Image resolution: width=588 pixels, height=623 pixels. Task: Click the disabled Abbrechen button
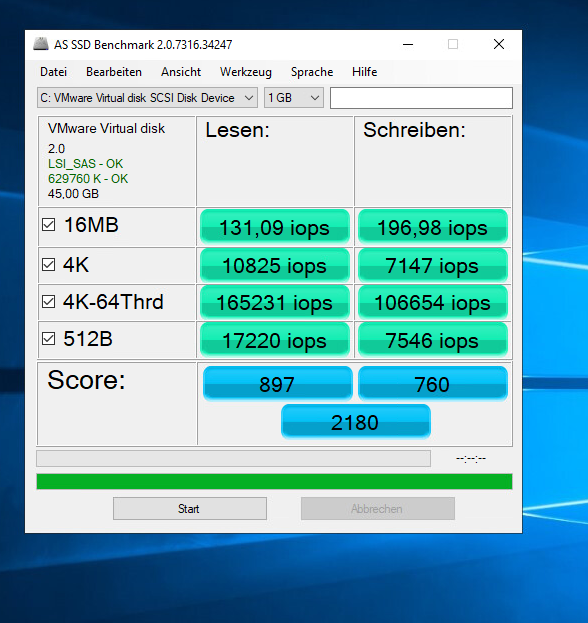click(x=377, y=509)
